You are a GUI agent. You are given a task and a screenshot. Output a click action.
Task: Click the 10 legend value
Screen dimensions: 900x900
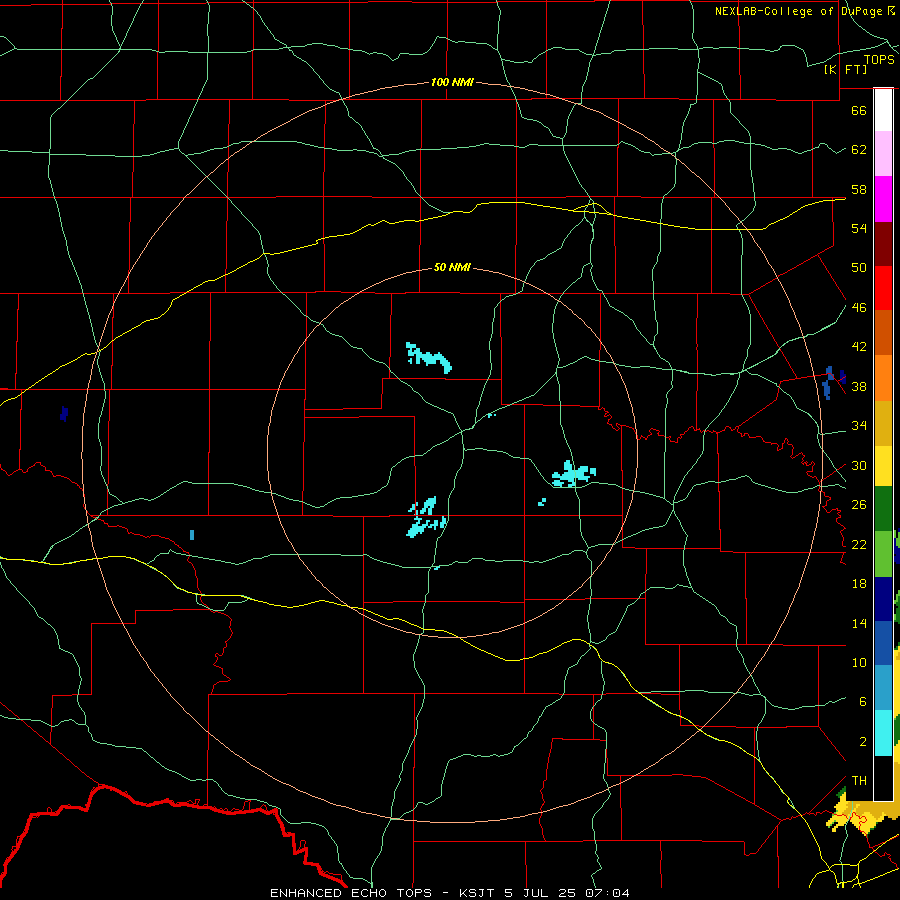pos(859,662)
